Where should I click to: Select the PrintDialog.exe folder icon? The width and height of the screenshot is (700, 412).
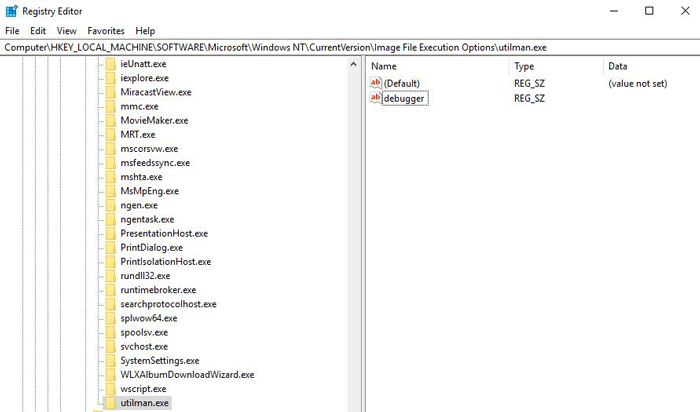[111, 248]
